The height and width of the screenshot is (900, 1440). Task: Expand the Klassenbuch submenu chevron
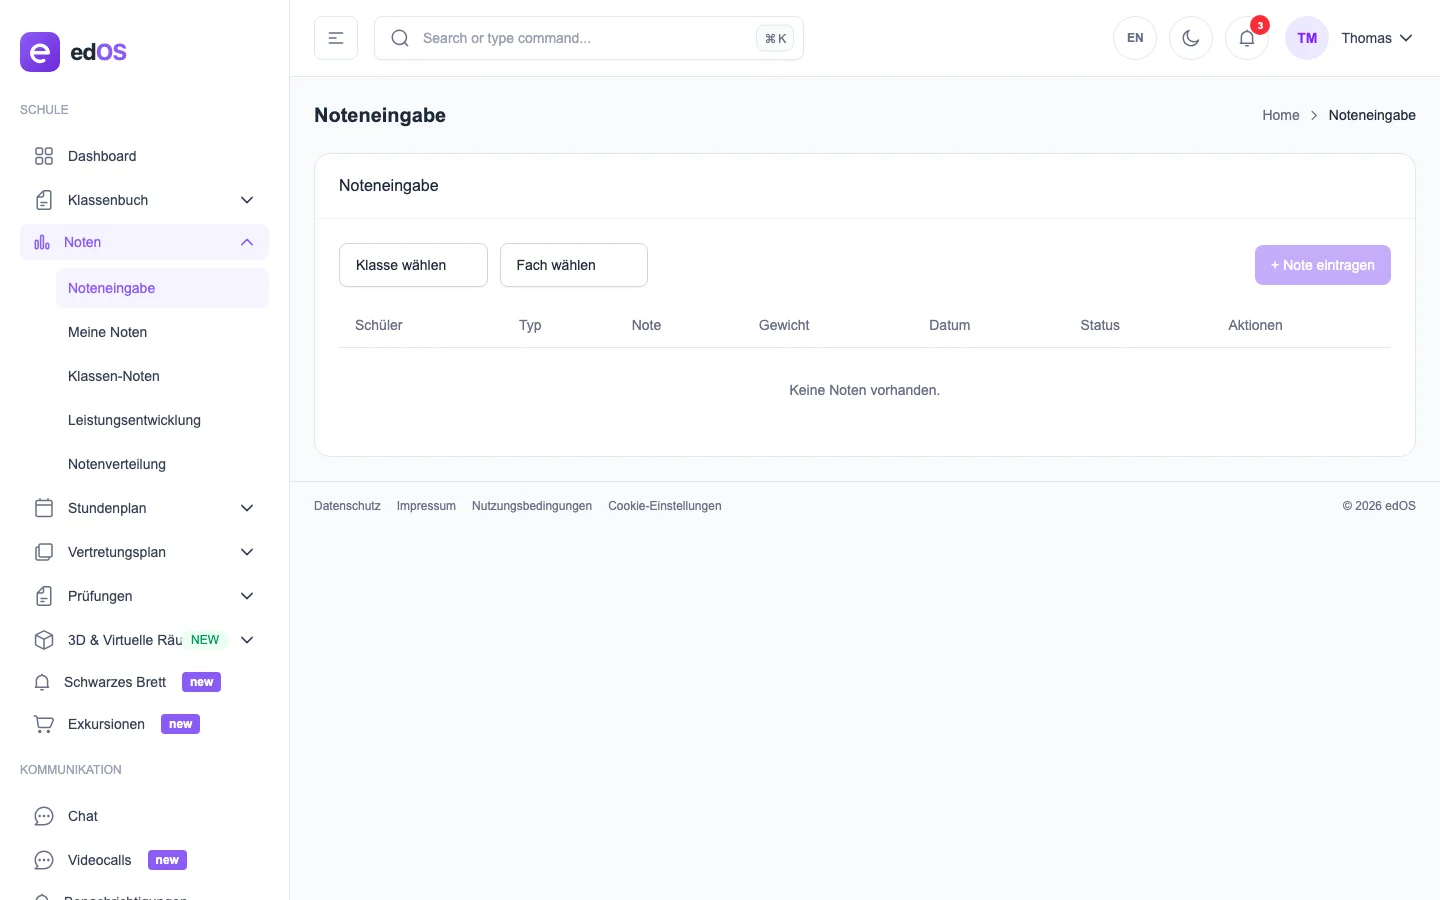coord(247,200)
